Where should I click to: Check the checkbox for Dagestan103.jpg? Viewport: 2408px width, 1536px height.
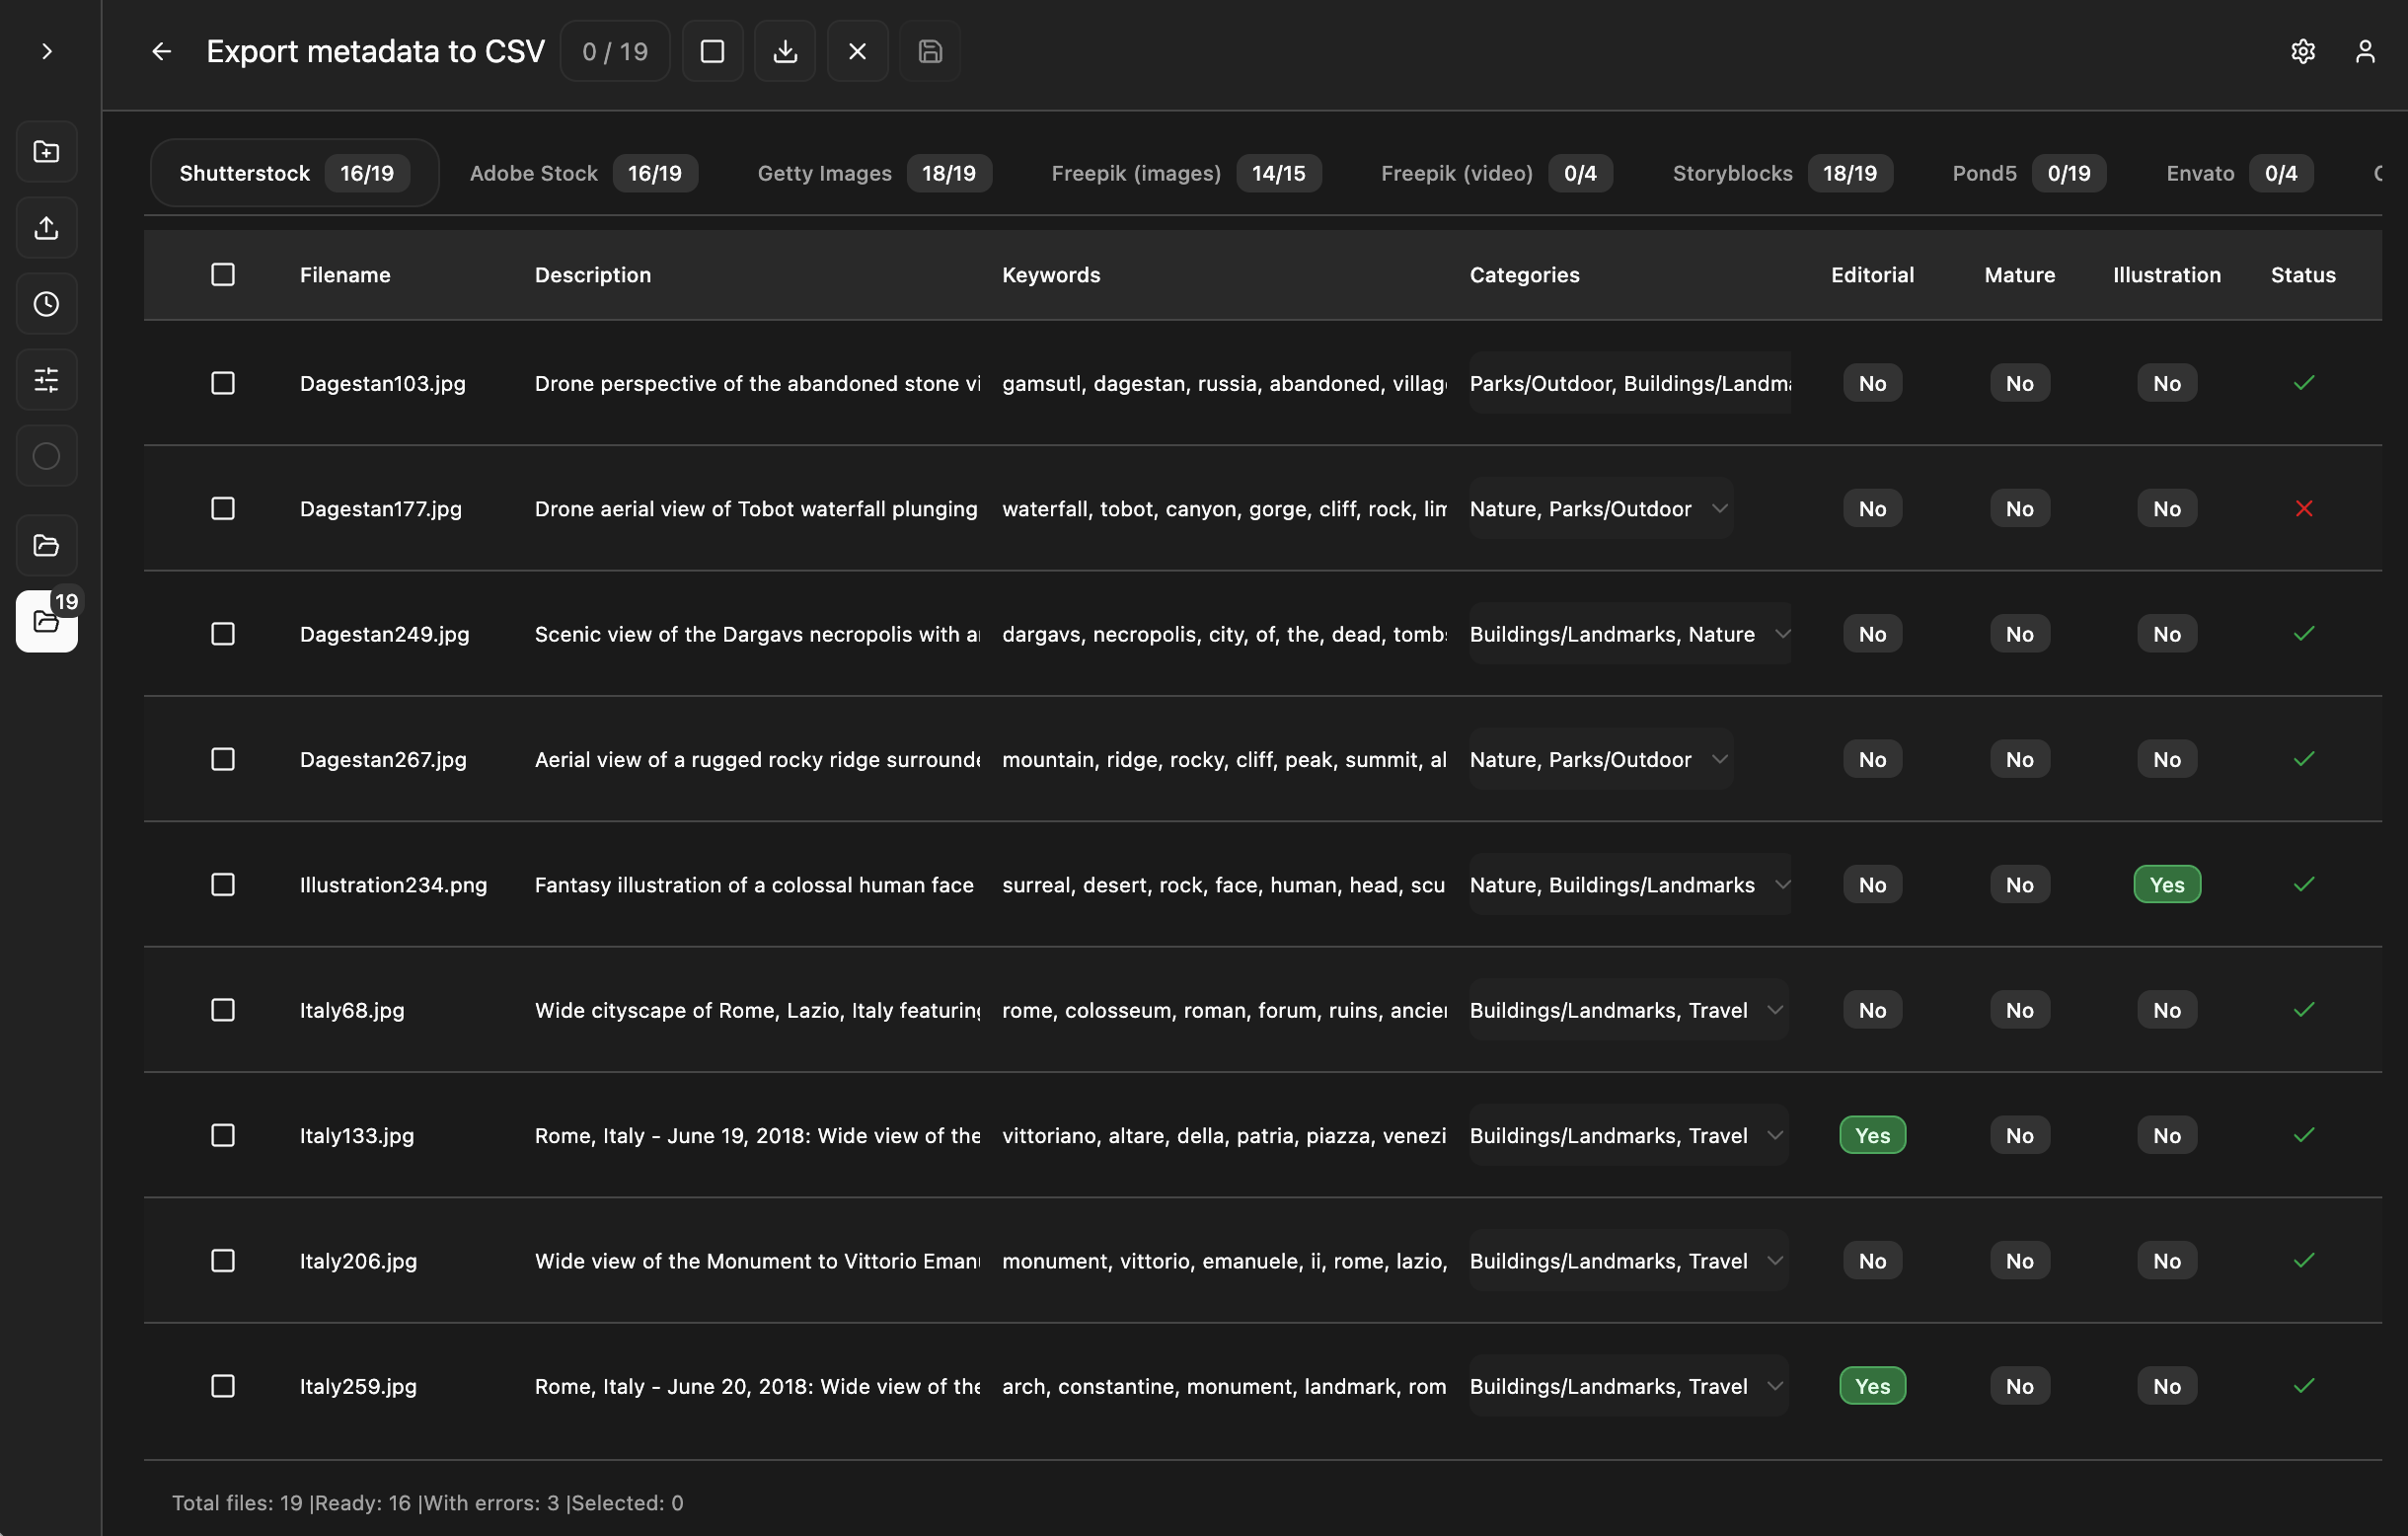click(222, 383)
